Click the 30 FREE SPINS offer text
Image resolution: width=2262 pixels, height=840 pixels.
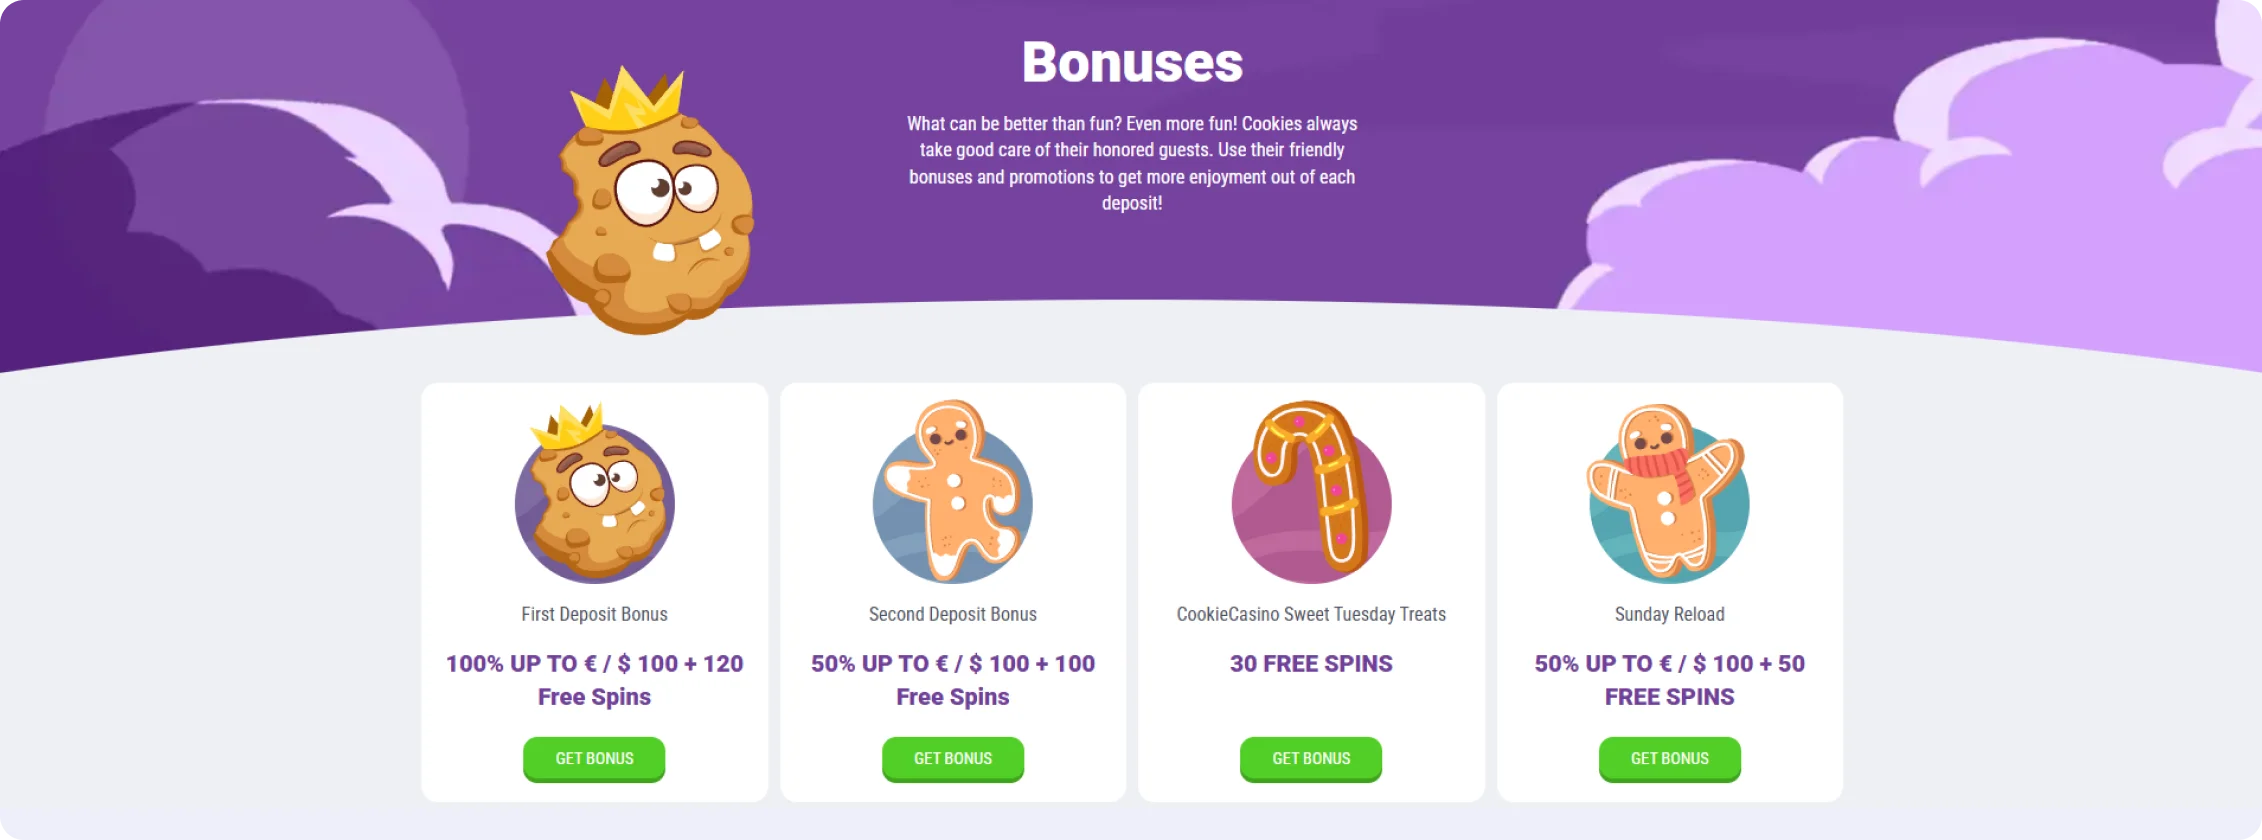coord(1311,664)
